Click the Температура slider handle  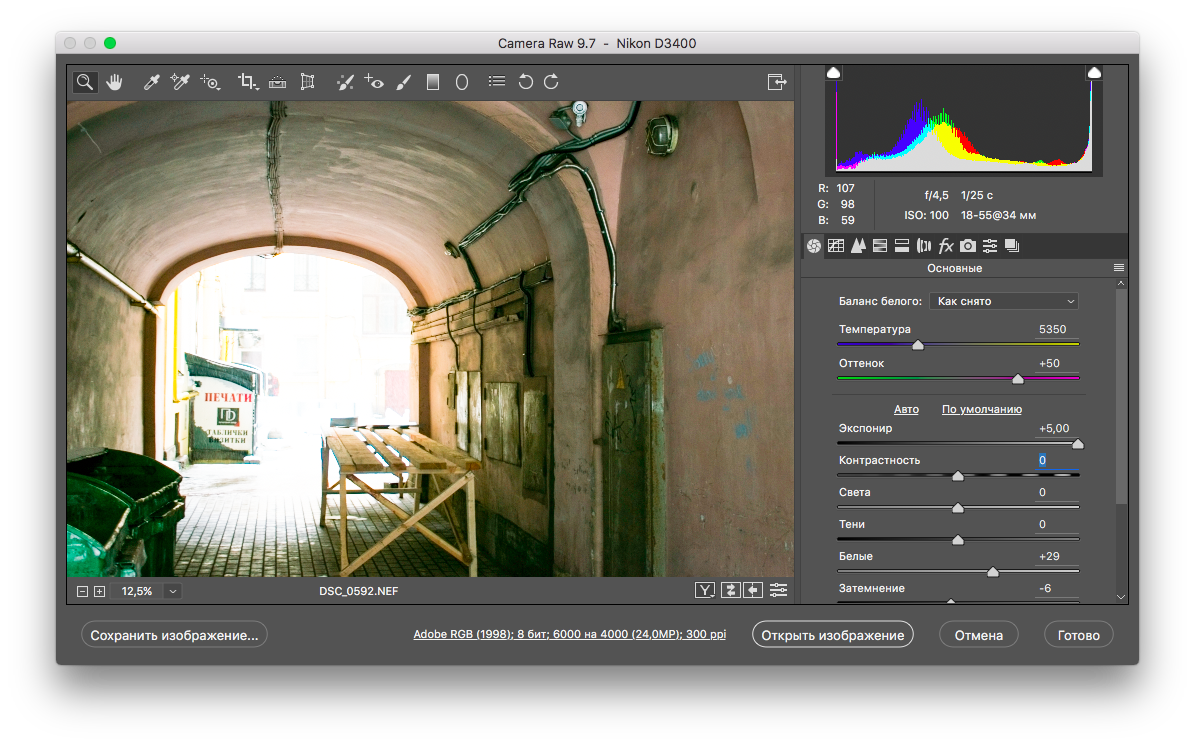[x=918, y=345]
